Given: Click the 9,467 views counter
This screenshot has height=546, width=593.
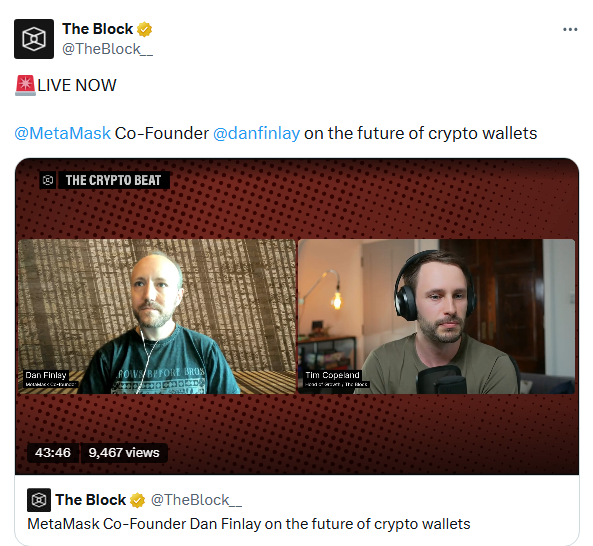Looking at the screenshot, I should 124,453.
